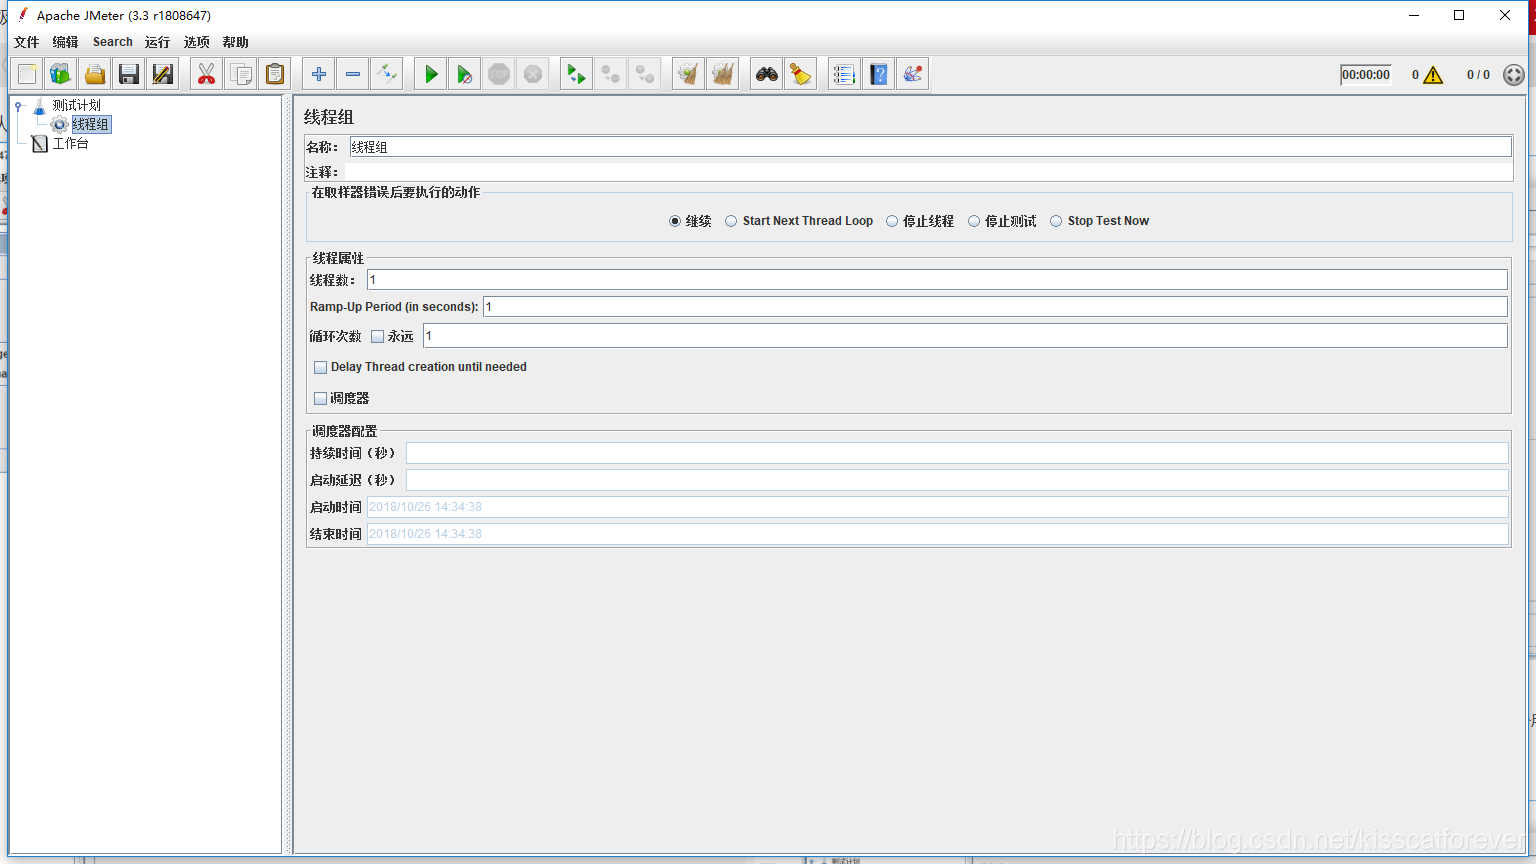Start test with no pauses
Image resolution: width=1536 pixels, height=864 pixels.
[465, 74]
